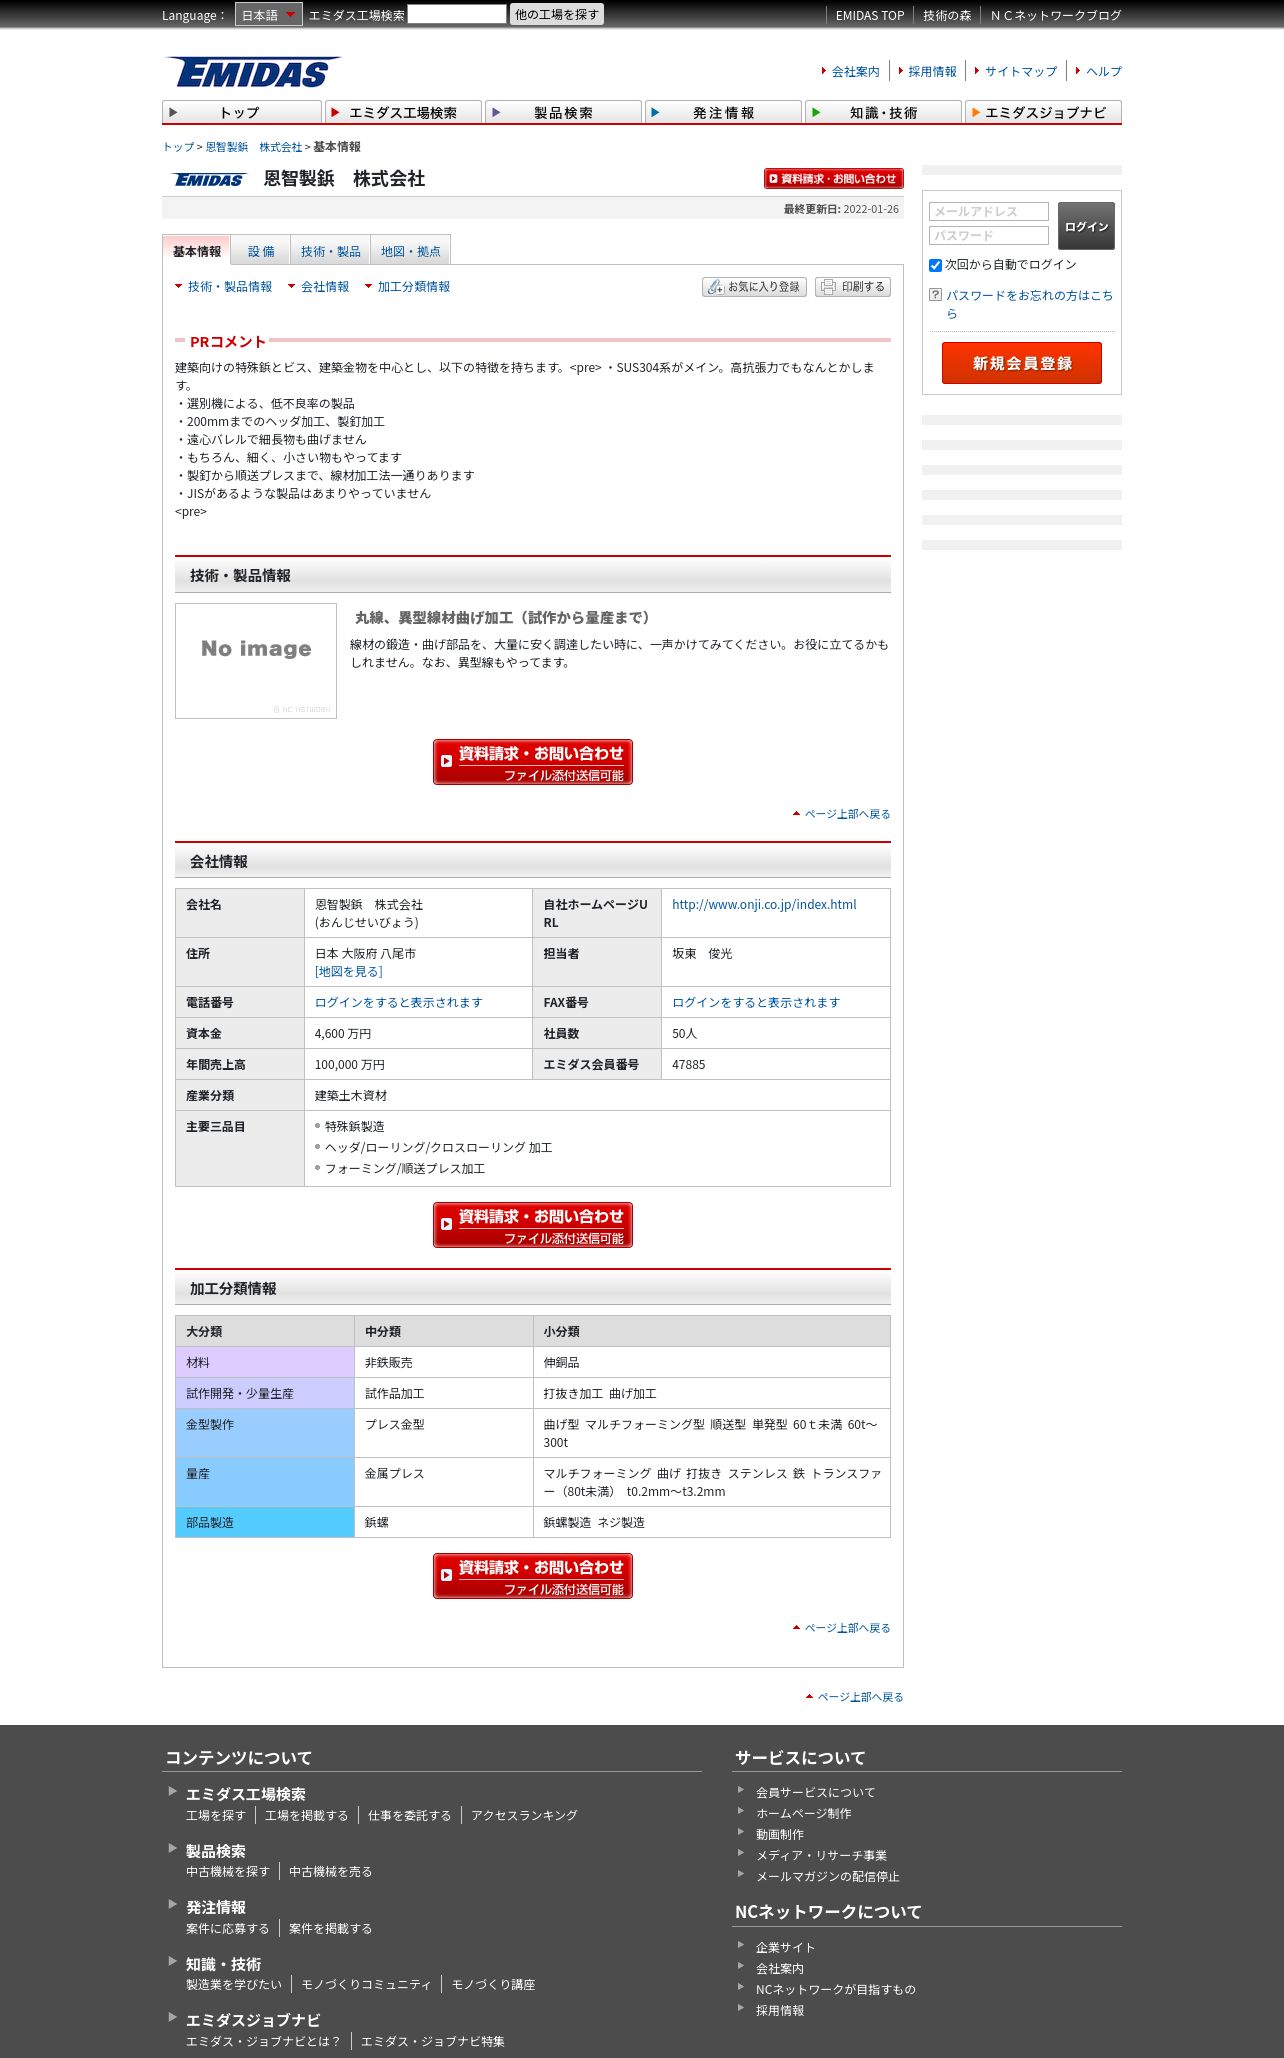Open 丸線、異型線材曲げ加工 product title
This screenshot has height=2058, width=1284.
click(x=503, y=618)
